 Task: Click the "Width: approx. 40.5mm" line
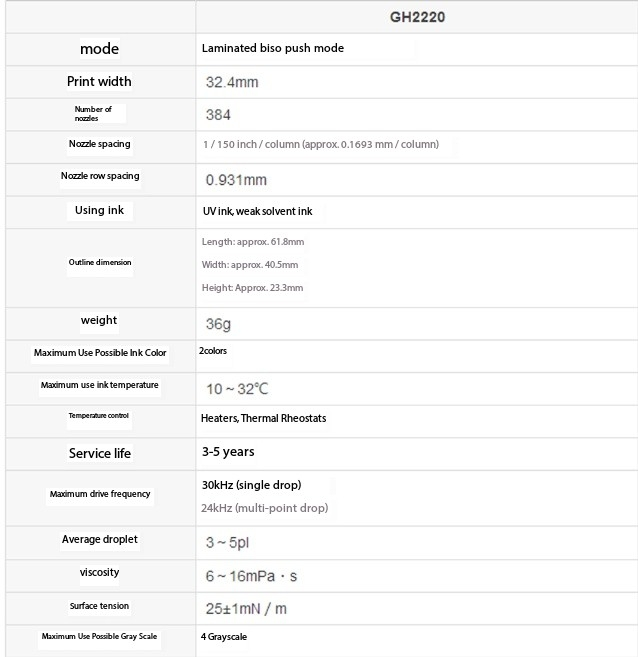[250, 265]
